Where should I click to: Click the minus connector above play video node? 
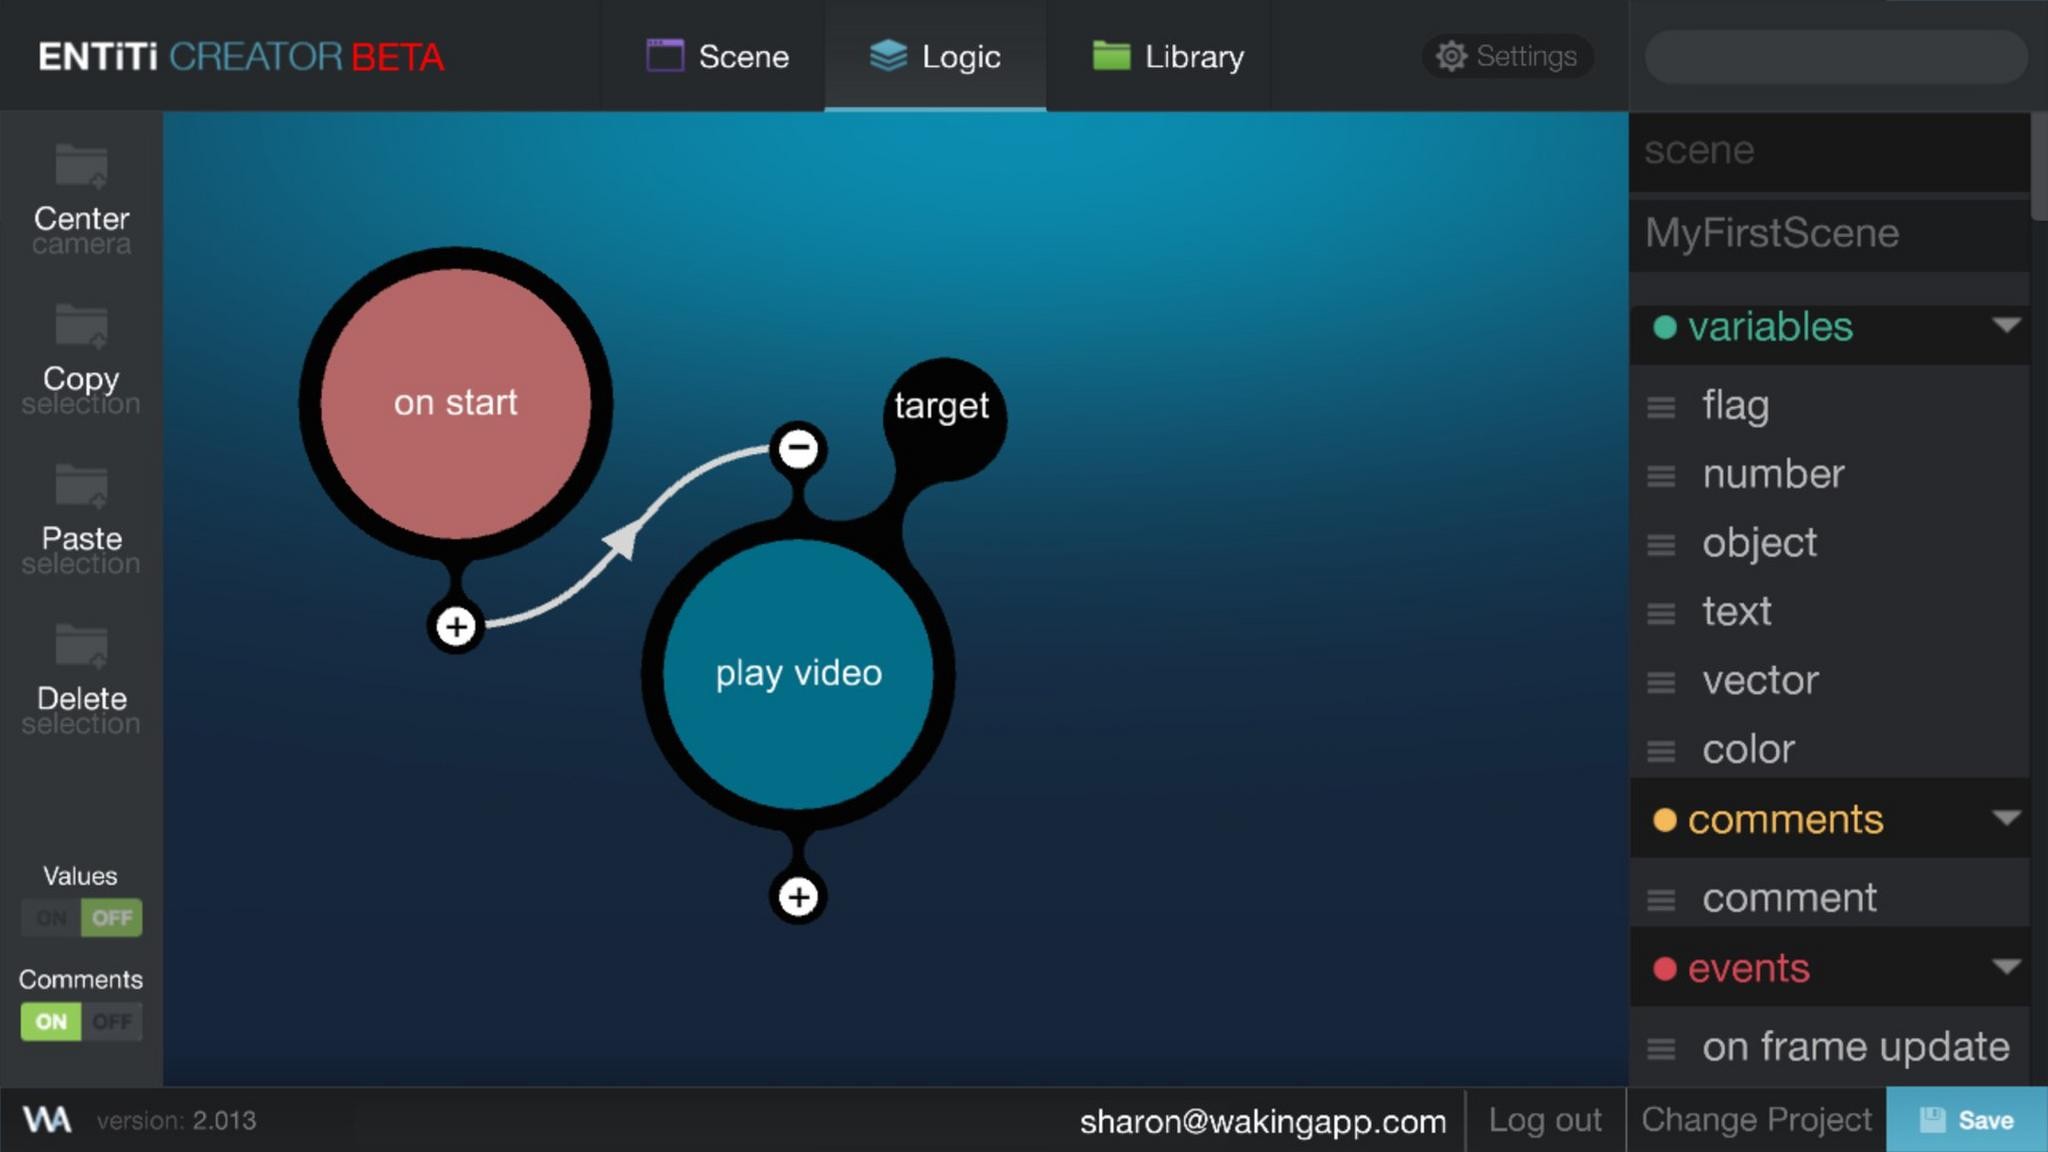pyautogui.click(x=798, y=448)
